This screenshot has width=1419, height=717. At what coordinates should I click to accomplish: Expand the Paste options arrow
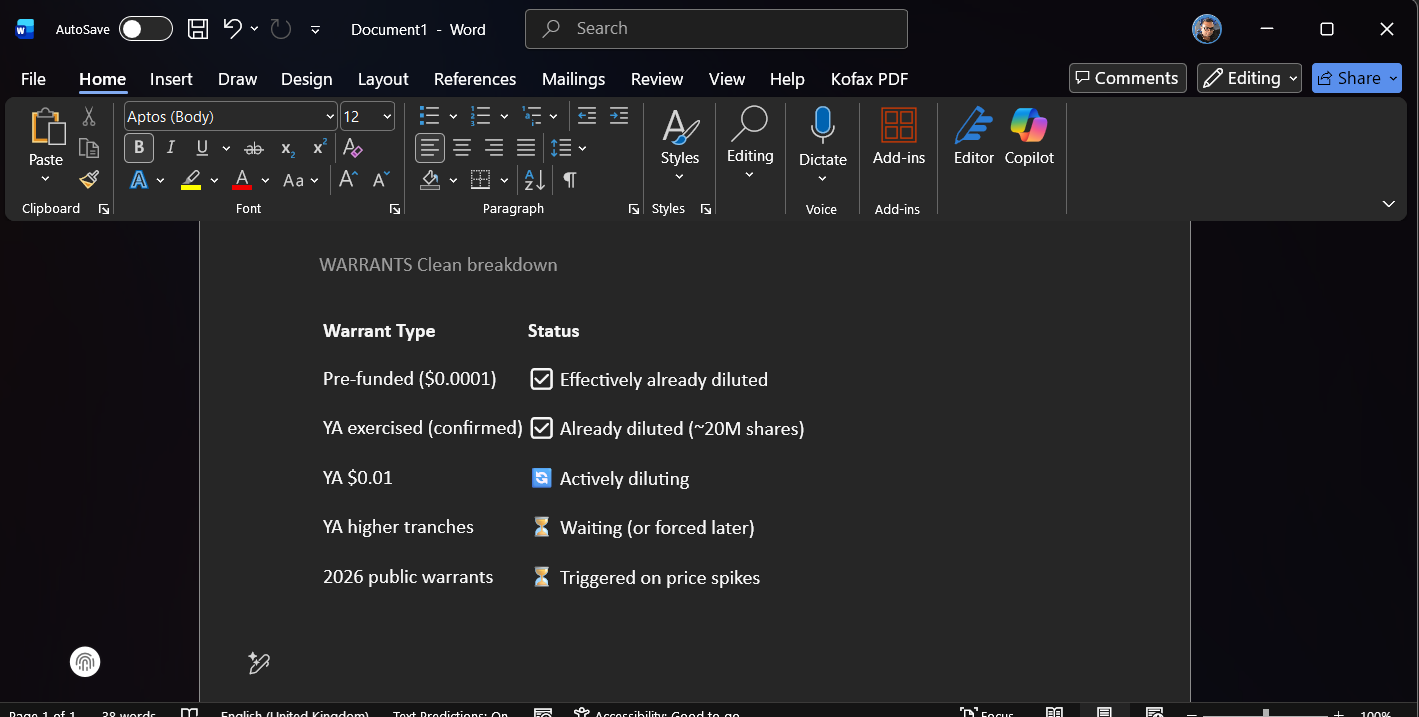pyautogui.click(x=46, y=180)
